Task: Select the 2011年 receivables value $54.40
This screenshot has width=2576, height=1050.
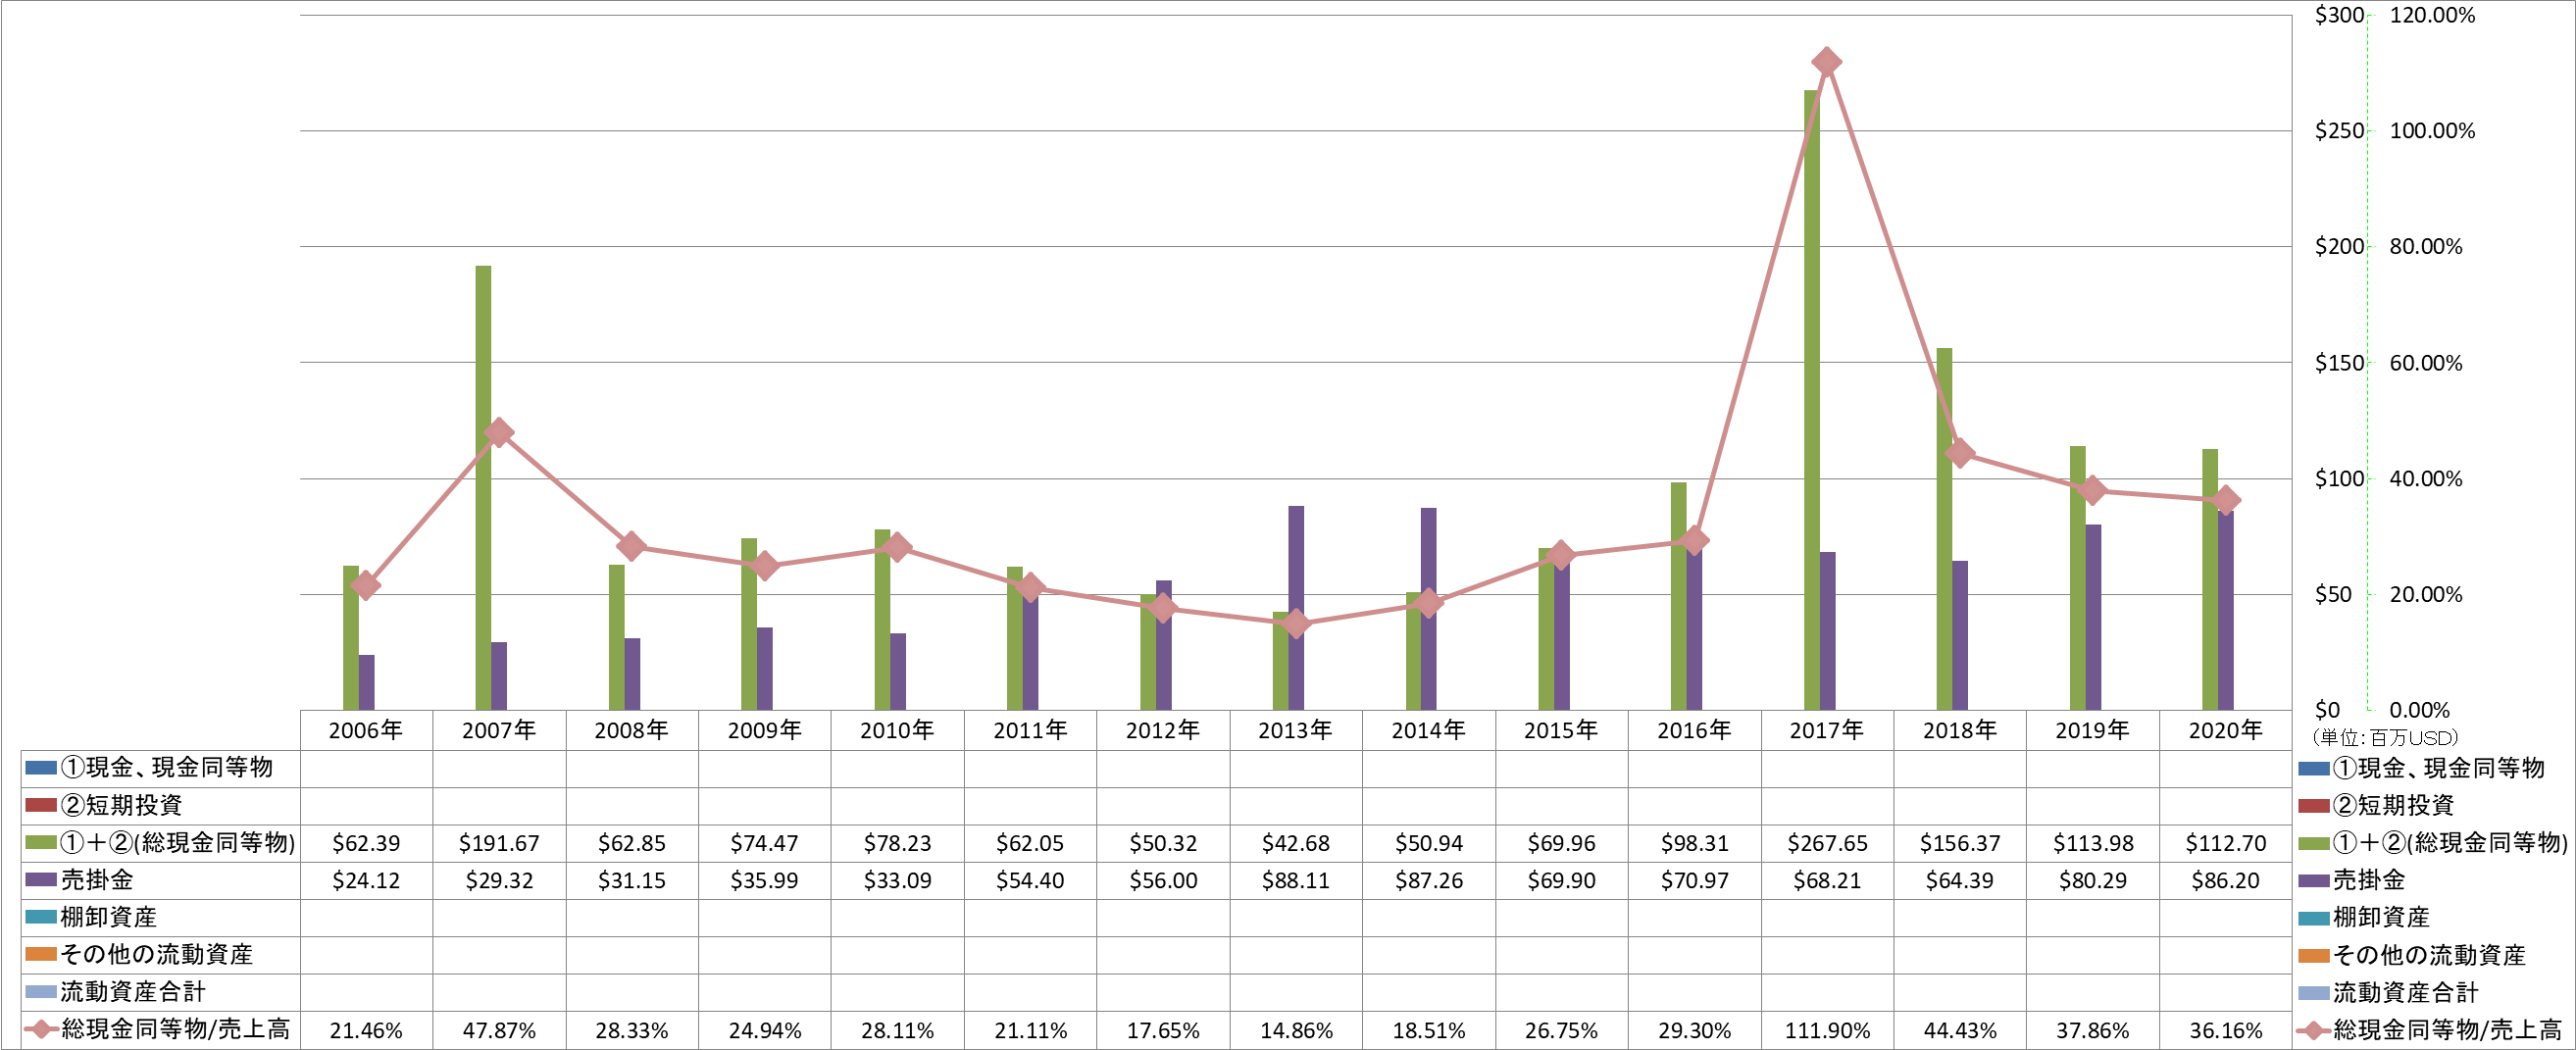Action: (x=1030, y=880)
